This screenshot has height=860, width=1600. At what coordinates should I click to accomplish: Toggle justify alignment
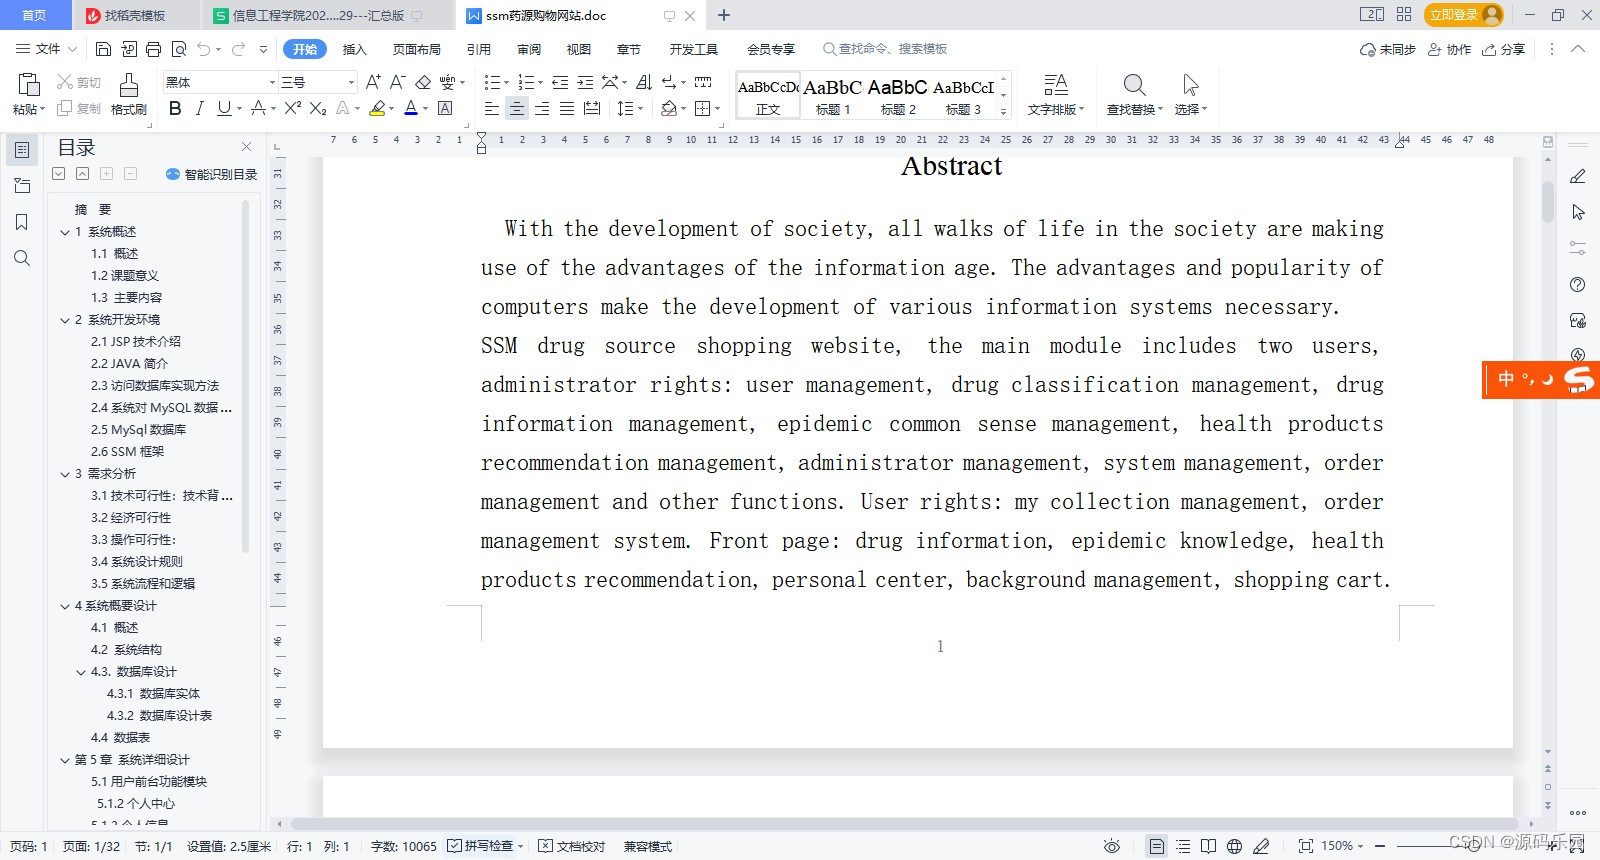coord(567,108)
